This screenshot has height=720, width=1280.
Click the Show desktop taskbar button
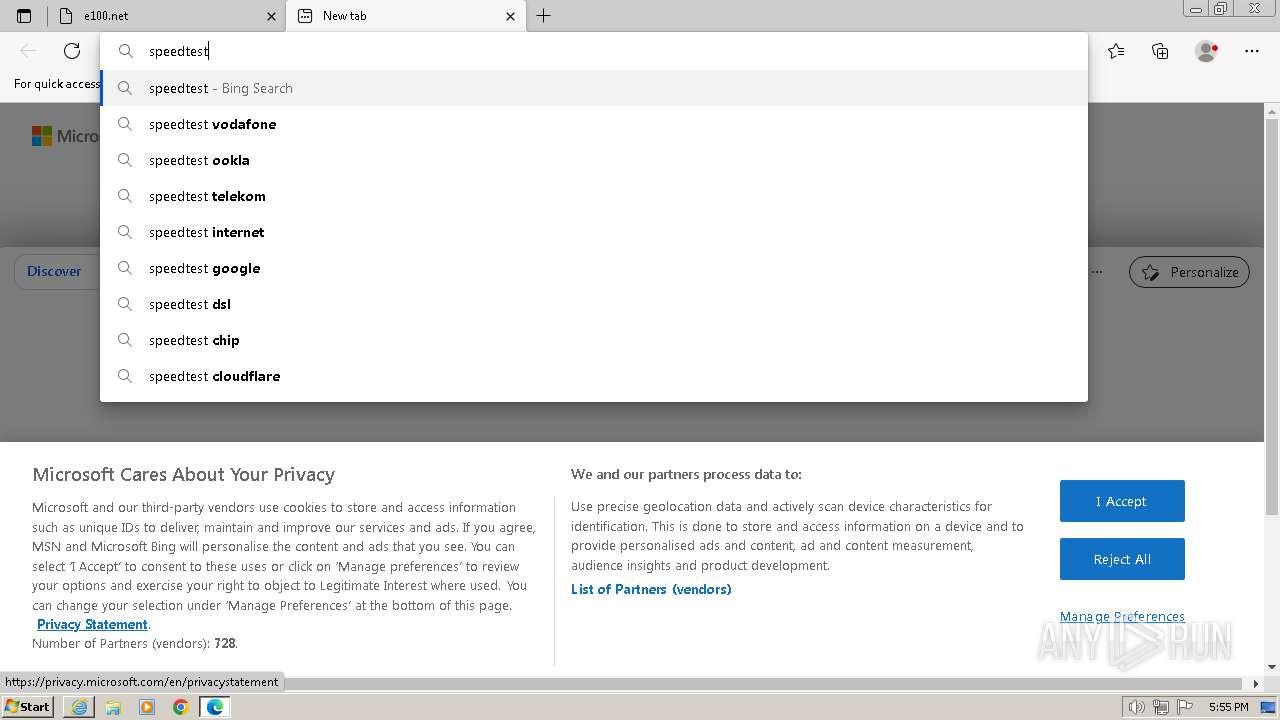pos(1270,707)
